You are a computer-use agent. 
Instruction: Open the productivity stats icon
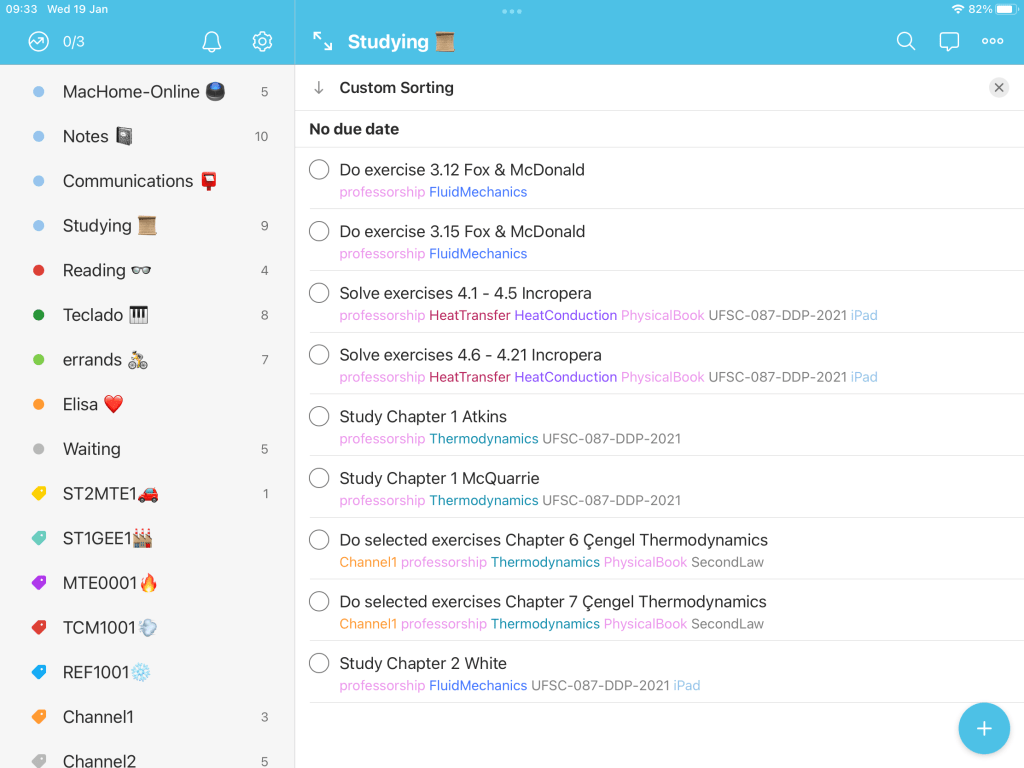point(39,41)
